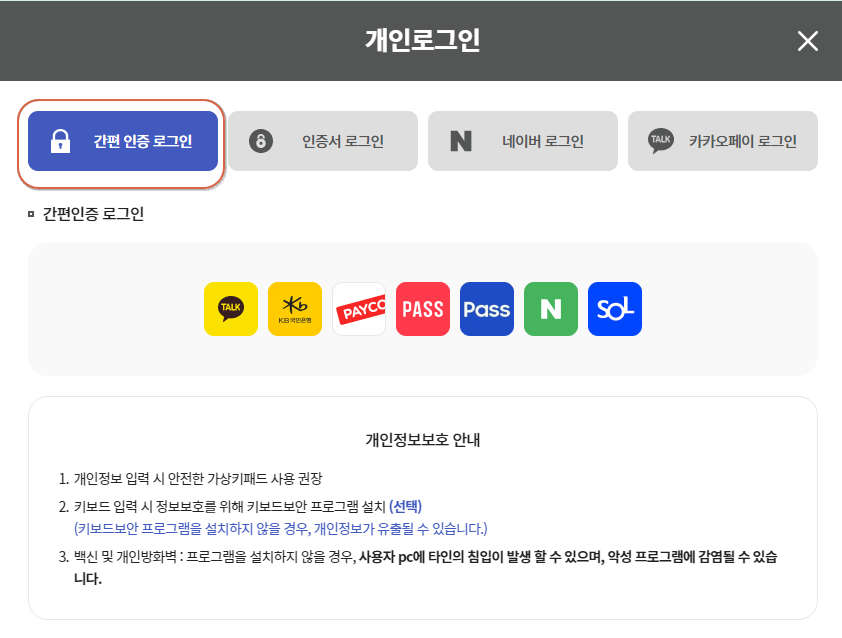Viewport: 842px width, 638px height.
Task: Open the 인증서 로그인 tab
Action: pyautogui.click(x=323, y=141)
